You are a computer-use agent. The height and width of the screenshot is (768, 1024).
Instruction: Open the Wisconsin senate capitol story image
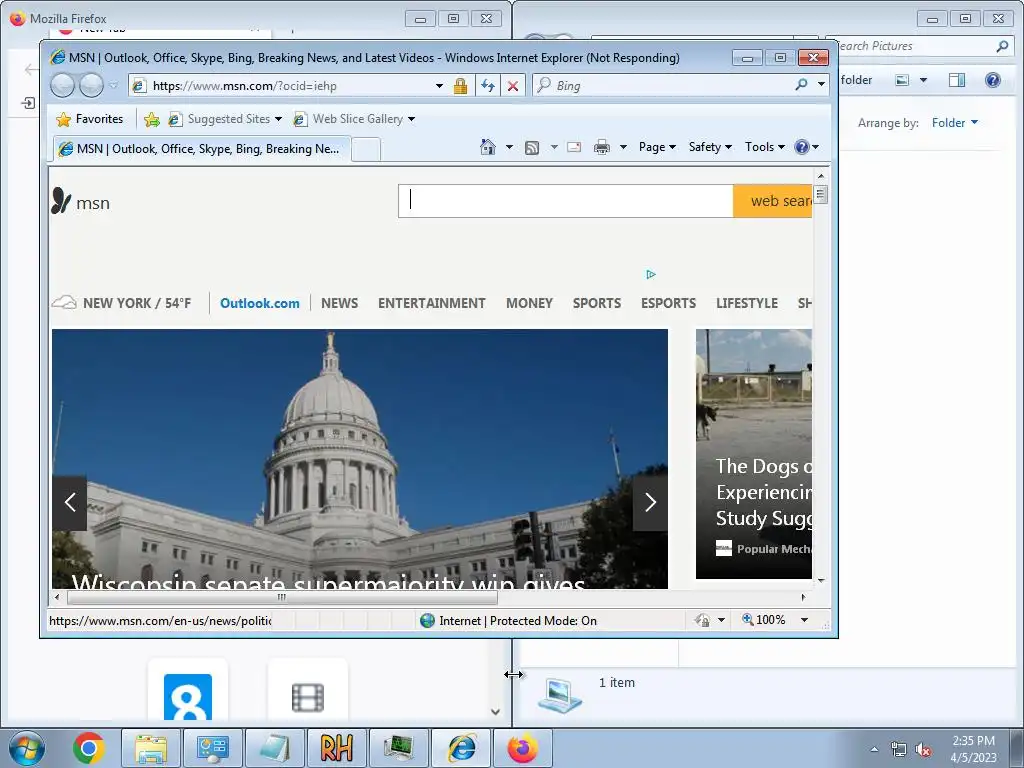click(360, 458)
